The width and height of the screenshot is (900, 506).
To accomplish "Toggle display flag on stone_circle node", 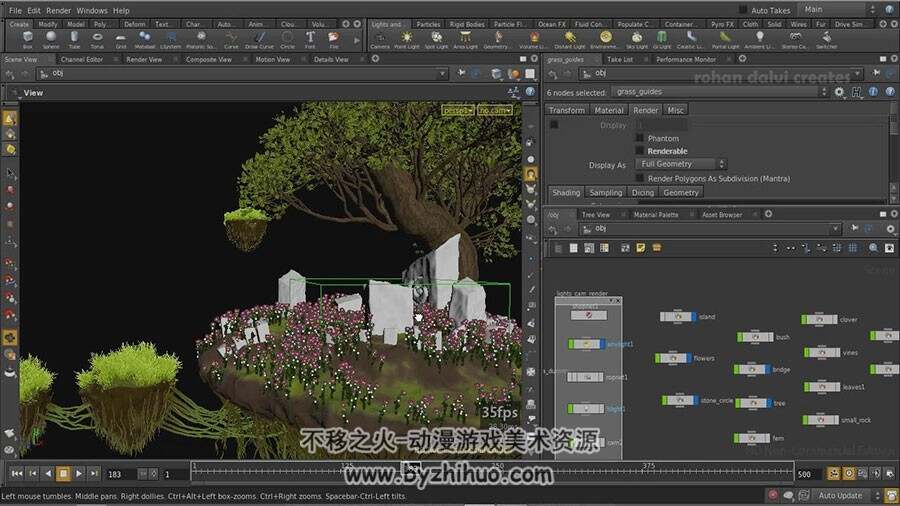I will 696,400.
